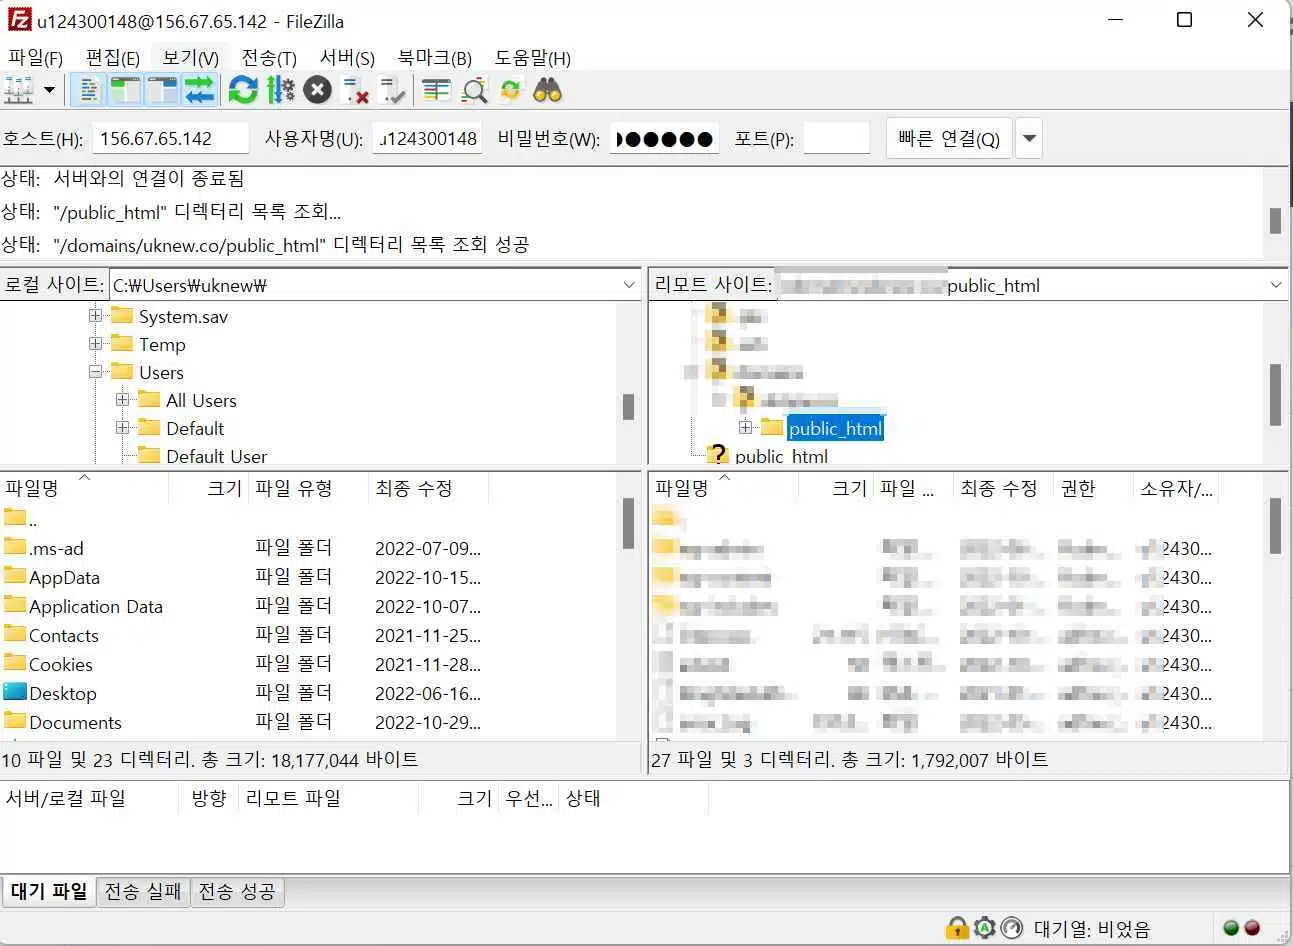
Task: Disconnect from the current server
Action: coord(355,91)
